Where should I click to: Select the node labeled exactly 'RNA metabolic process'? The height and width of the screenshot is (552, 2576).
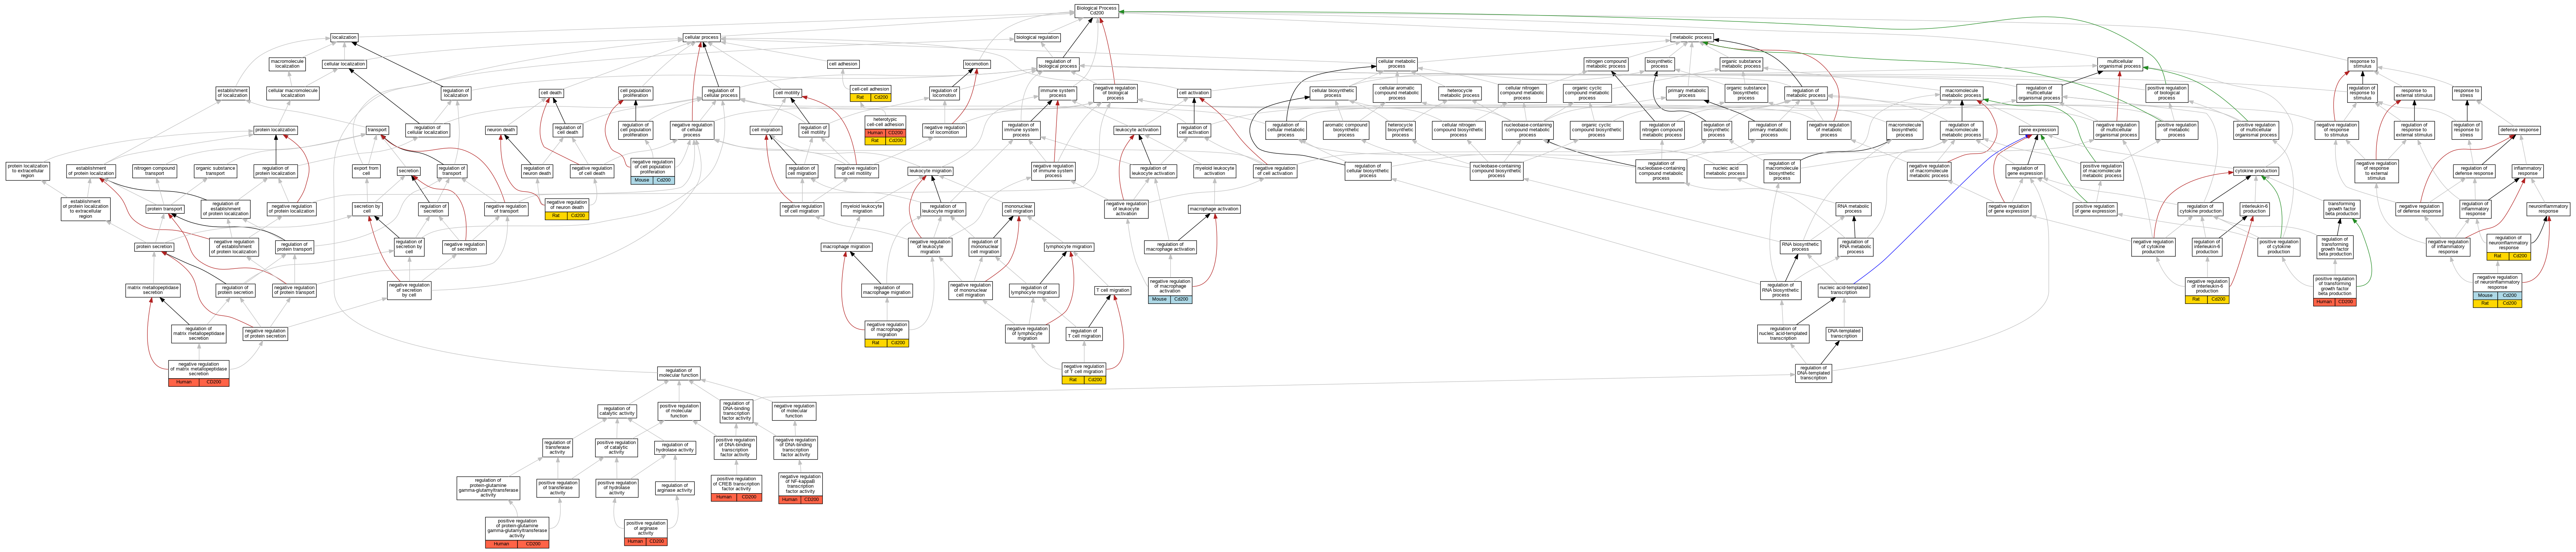pyautogui.click(x=1853, y=209)
